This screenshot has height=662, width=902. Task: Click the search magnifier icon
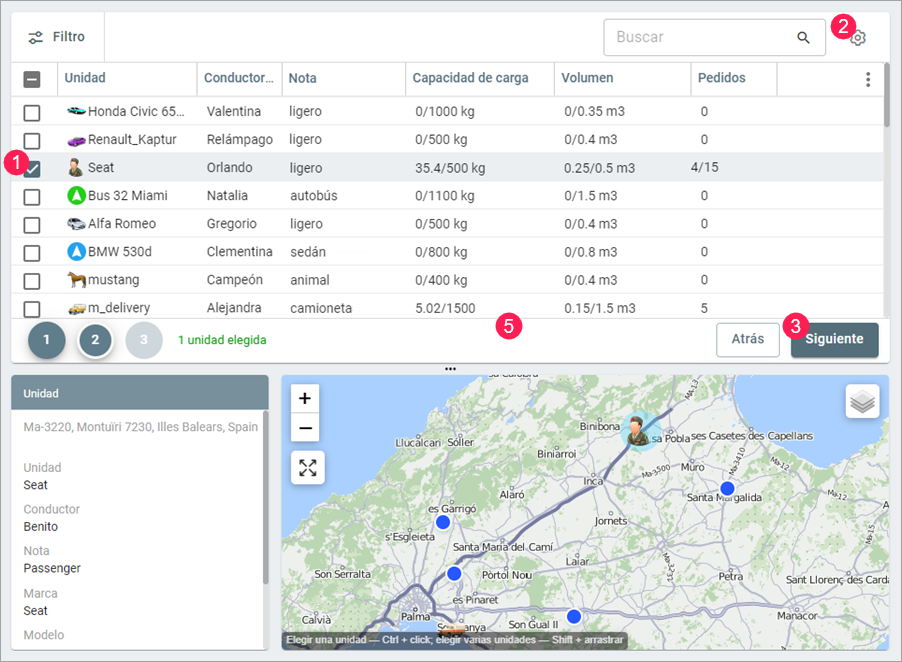pyautogui.click(x=803, y=38)
